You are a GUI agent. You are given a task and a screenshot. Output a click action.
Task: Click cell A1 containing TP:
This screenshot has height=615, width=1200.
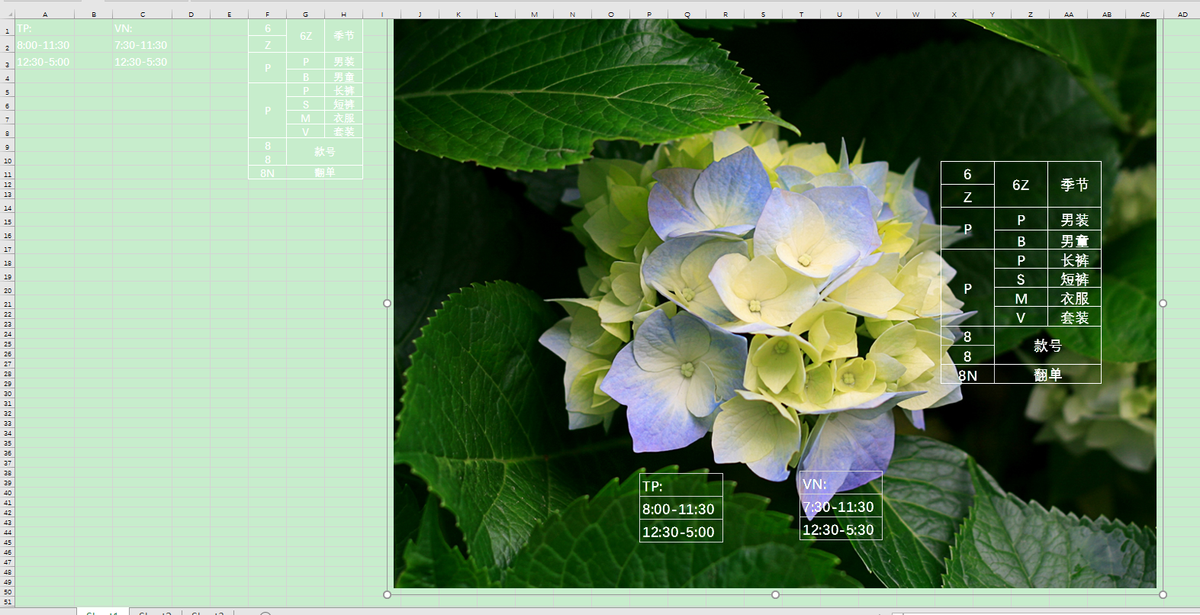click(45, 28)
